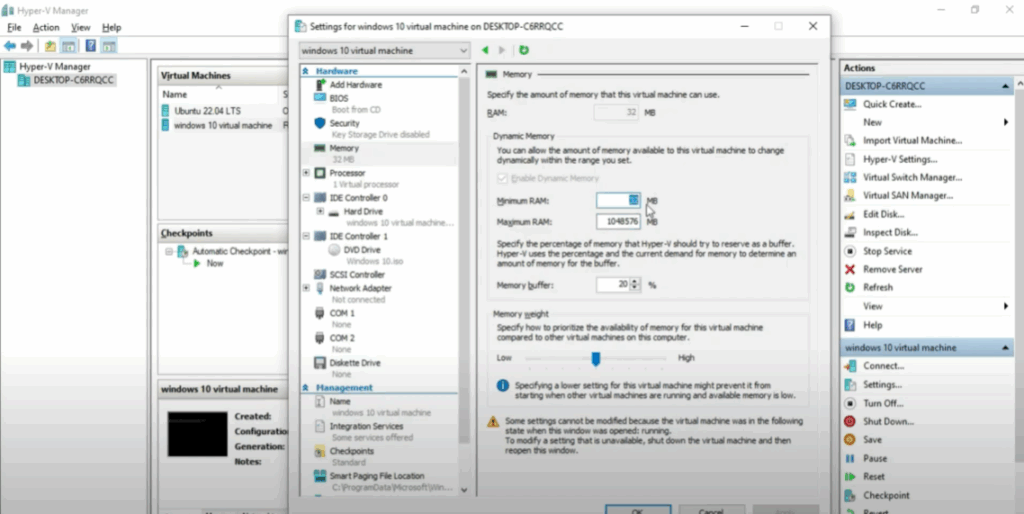
Task: Select the Name management item
Action: coord(340,402)
